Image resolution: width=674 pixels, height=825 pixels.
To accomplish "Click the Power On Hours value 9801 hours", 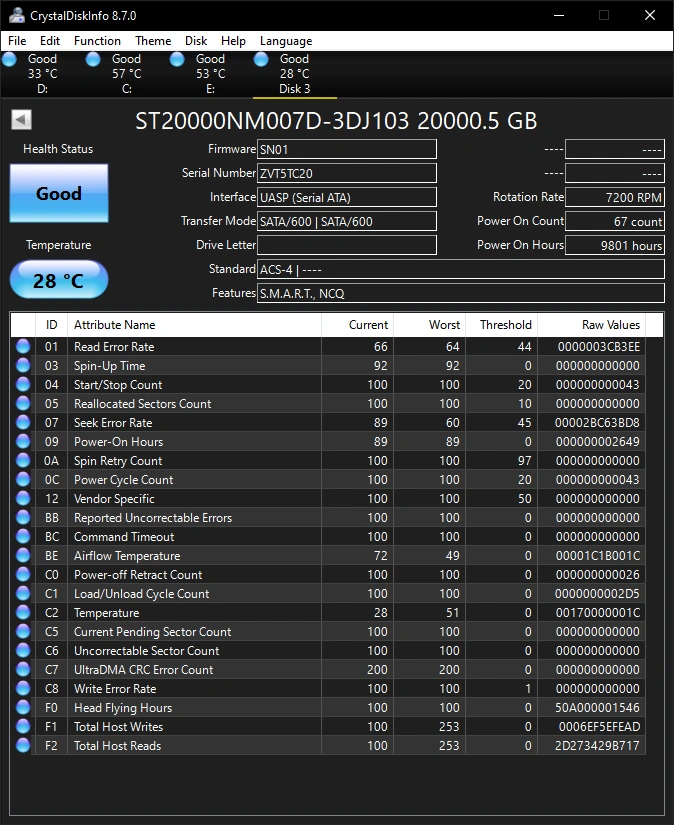I will click(615, 245).
